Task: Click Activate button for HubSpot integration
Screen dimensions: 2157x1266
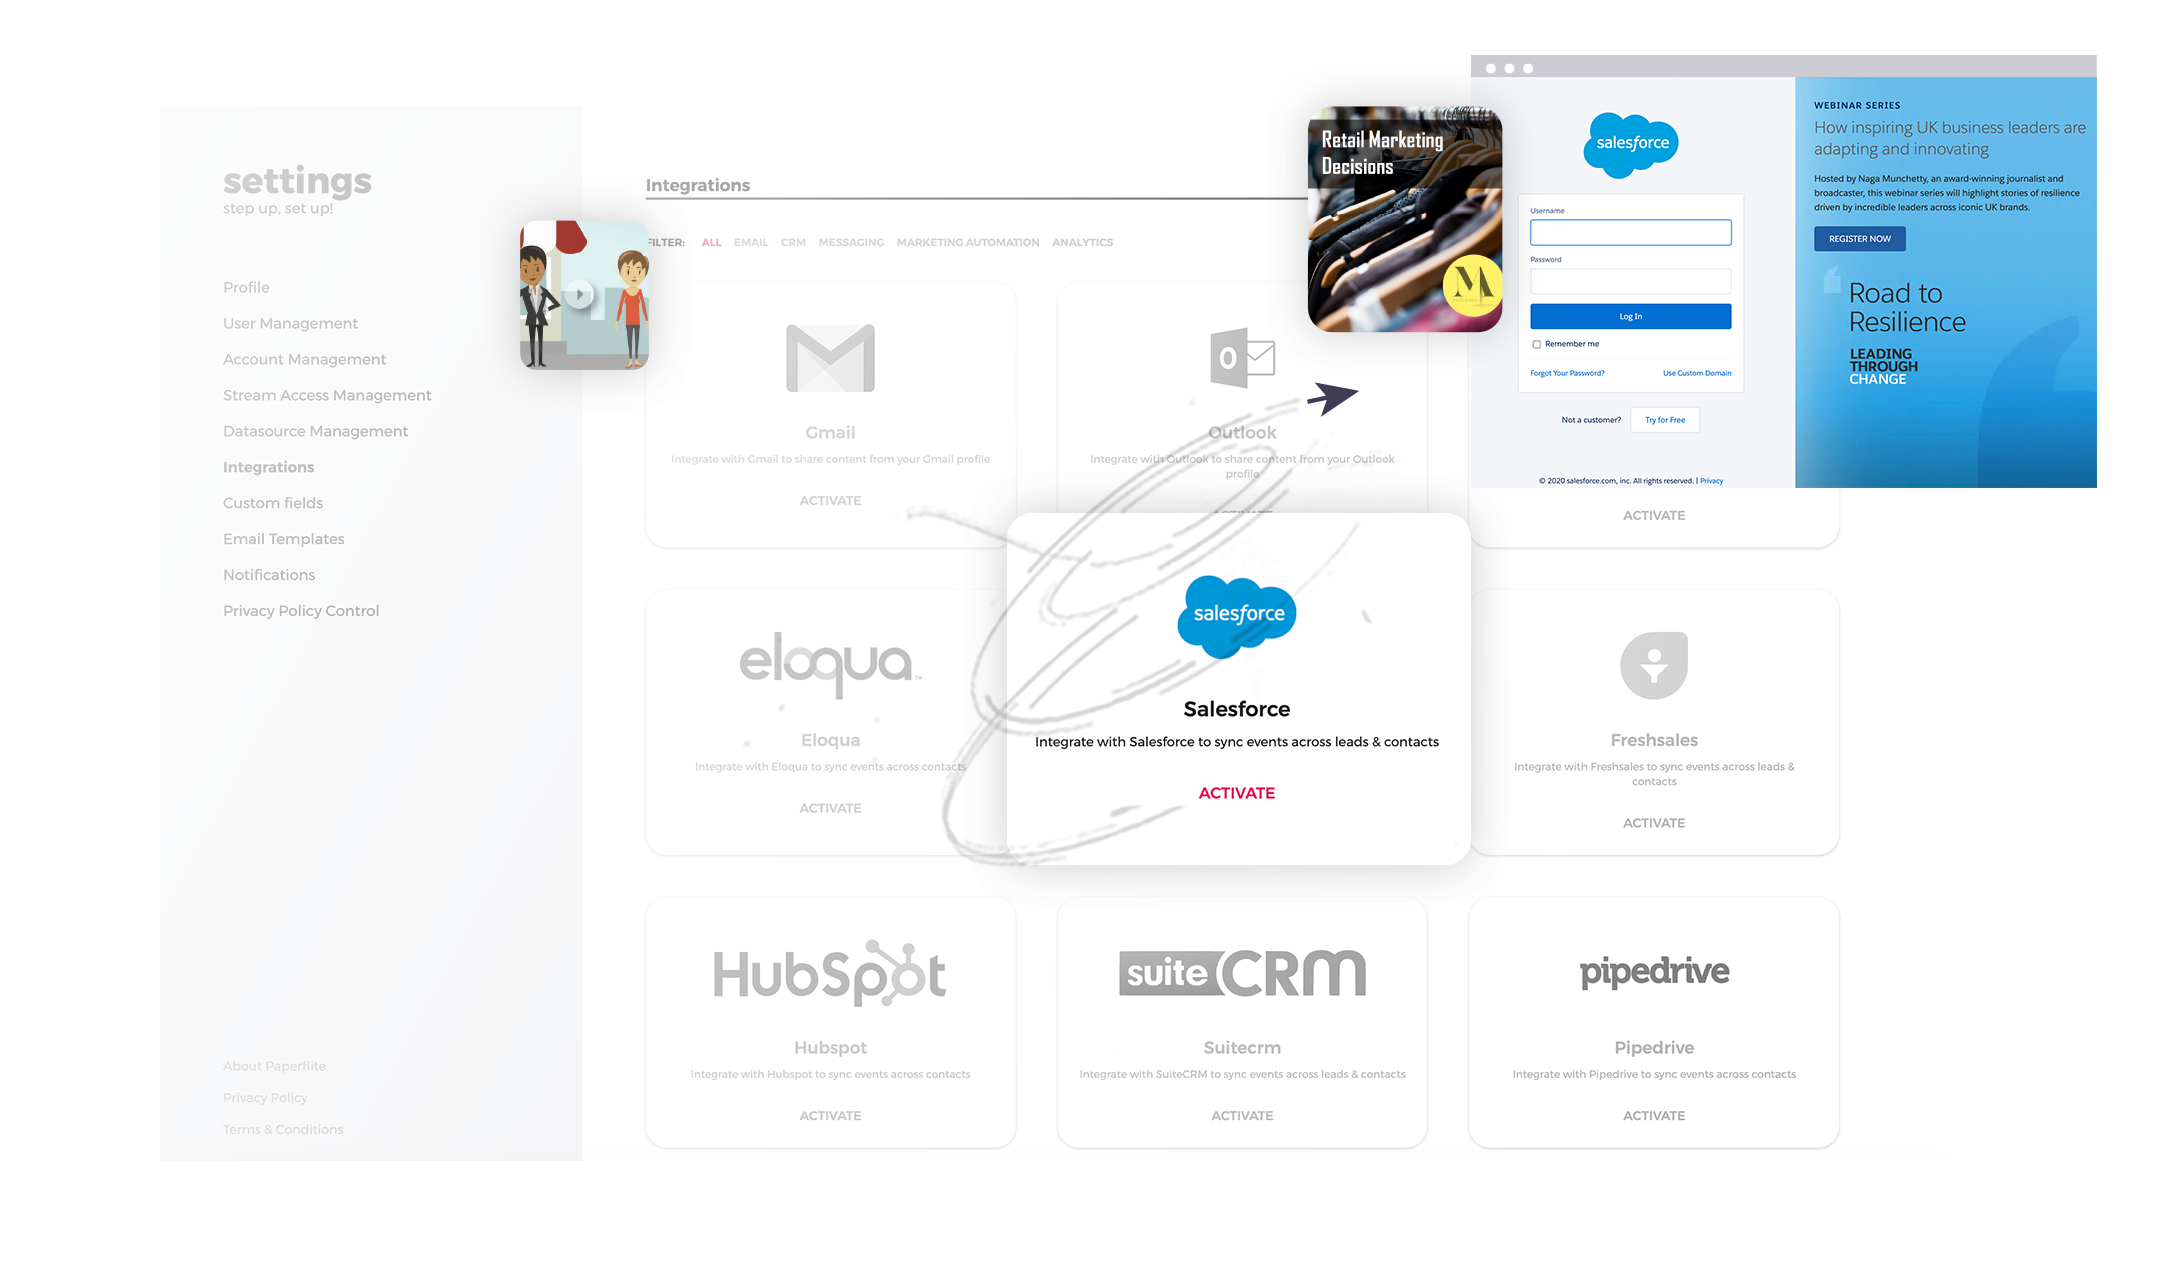Action: tap(830, 1115)
